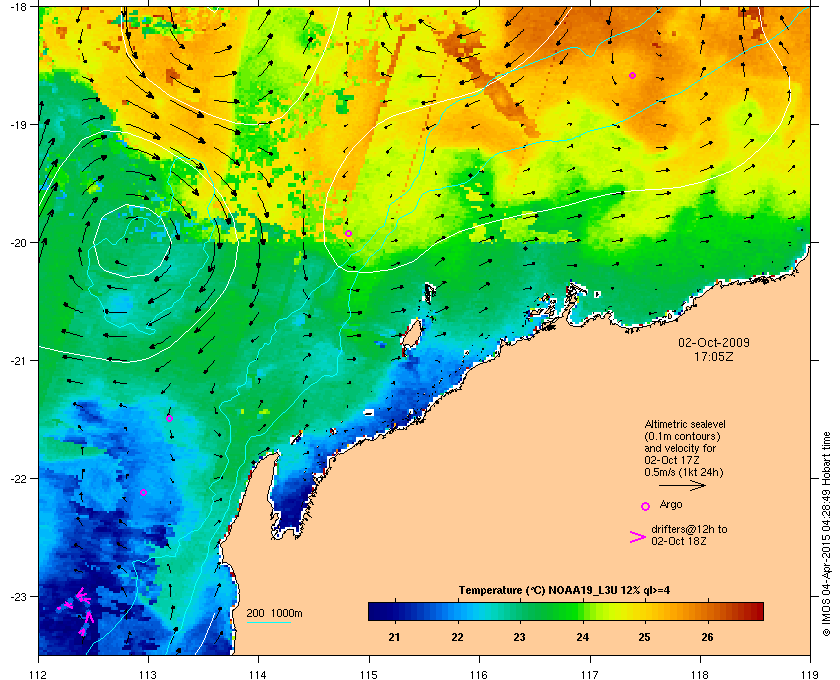This screenshot has height=680, width=840.
Task: Click the '200 1000m' depth label
Action: click(274, 614)
